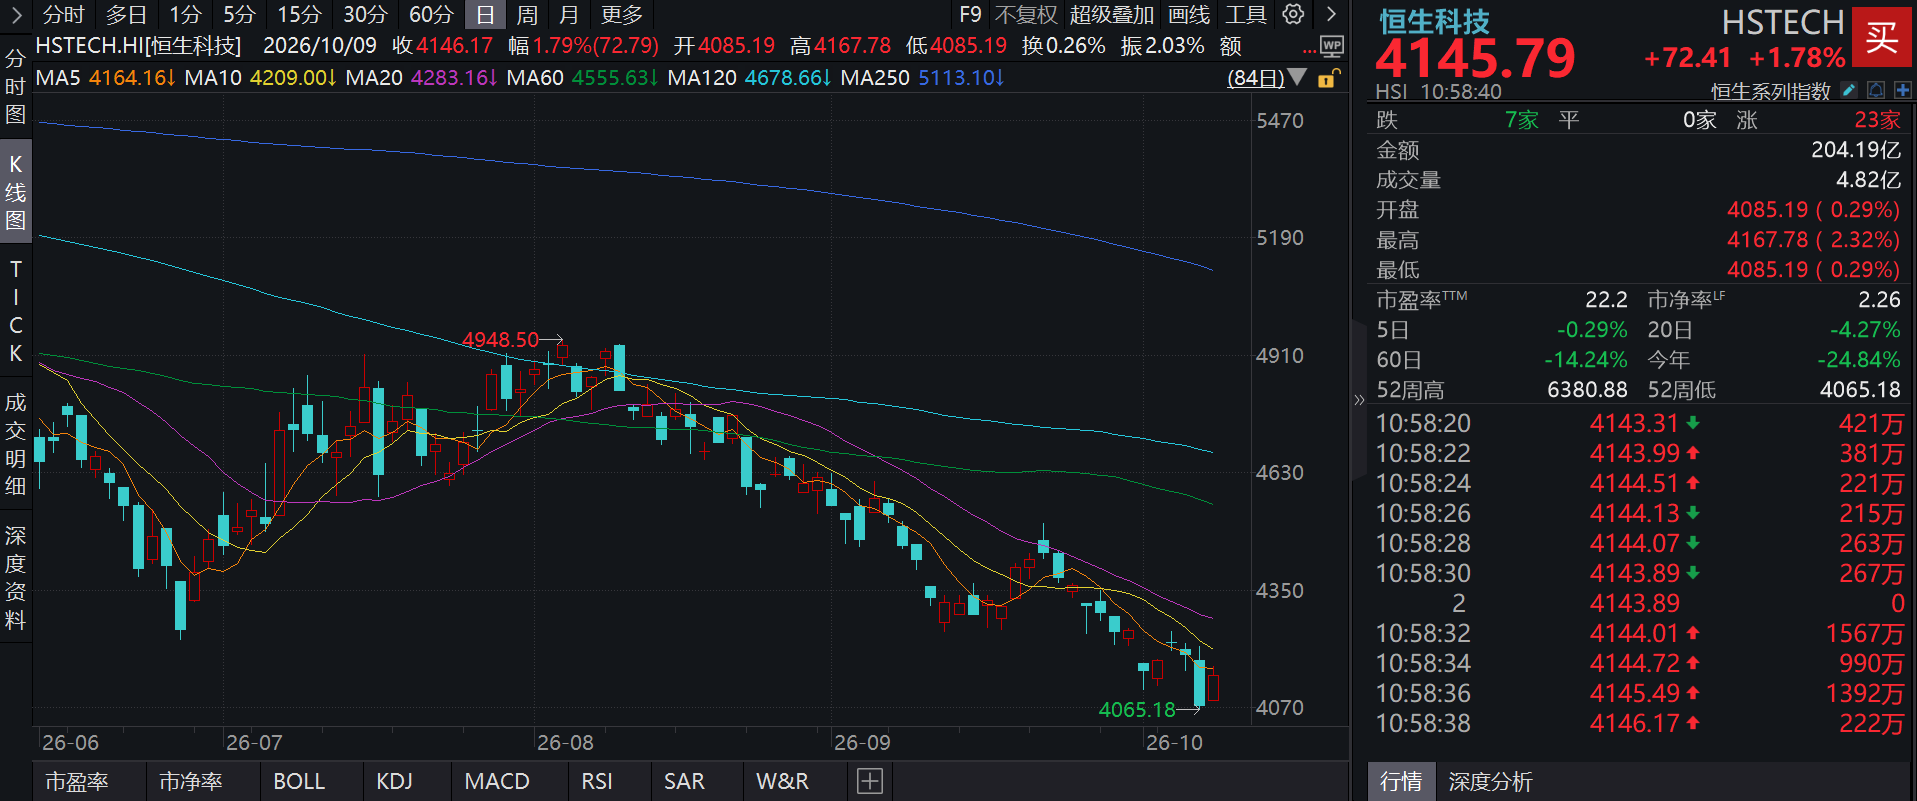Open the 84日 range dropdown triangle
The image size is (1917, 801).
[1297, 77]
